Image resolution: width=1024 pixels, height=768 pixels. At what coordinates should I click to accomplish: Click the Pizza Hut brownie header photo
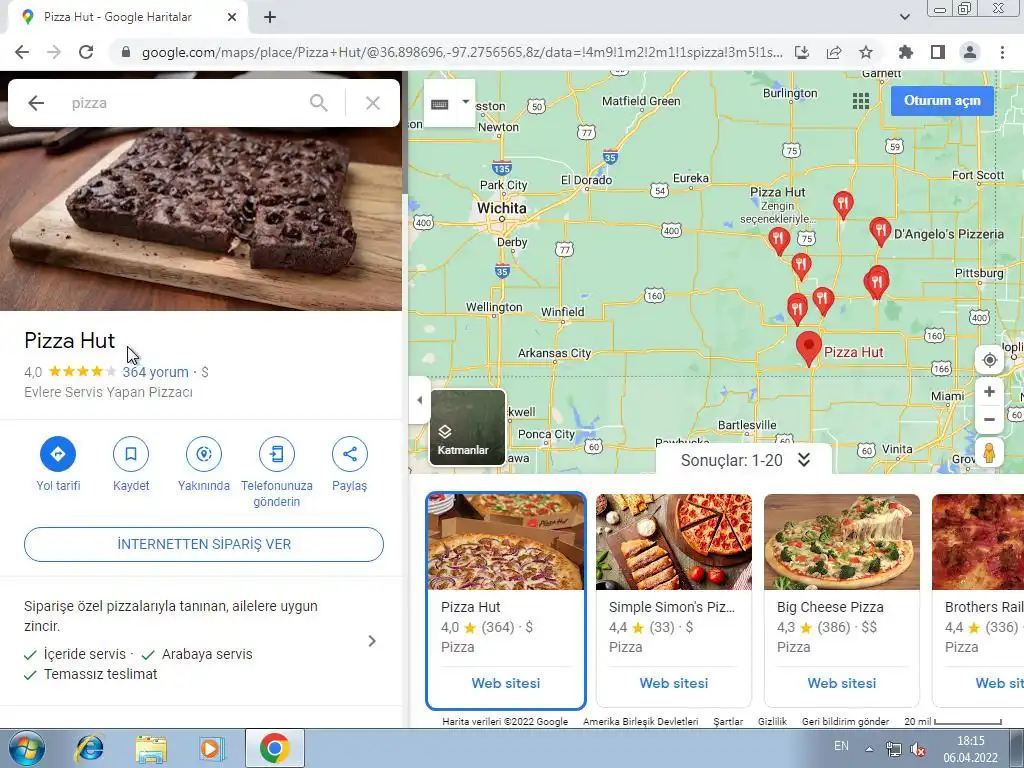pos(201,219)
